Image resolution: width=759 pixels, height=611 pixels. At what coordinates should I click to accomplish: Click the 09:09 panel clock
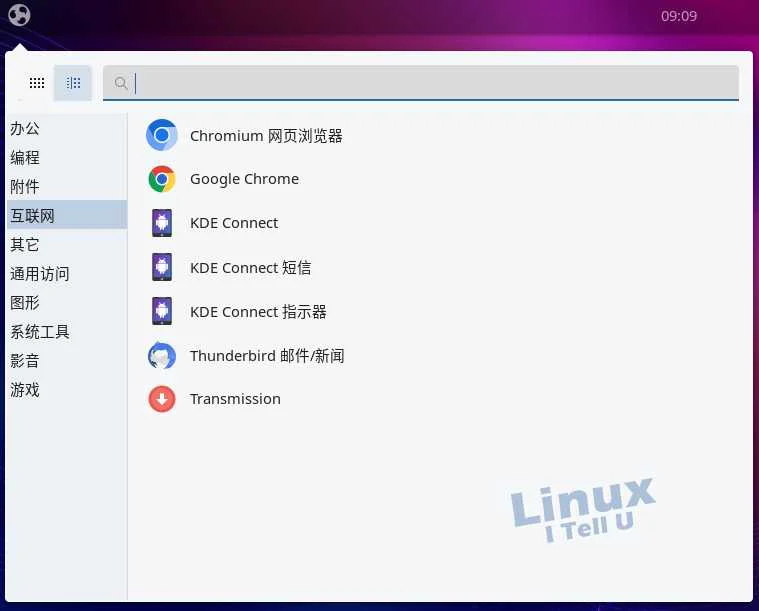(x=679, y=16)
